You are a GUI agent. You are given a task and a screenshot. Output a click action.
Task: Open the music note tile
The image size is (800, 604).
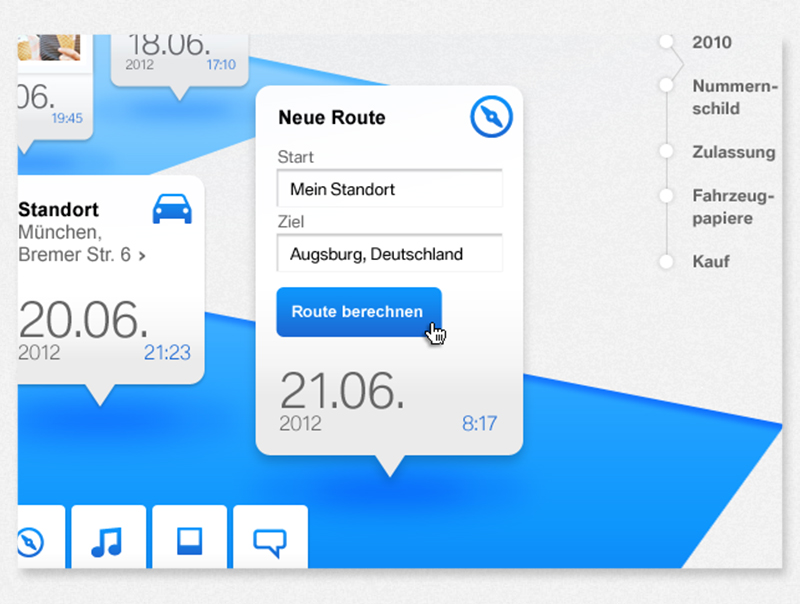click(107, 542)
